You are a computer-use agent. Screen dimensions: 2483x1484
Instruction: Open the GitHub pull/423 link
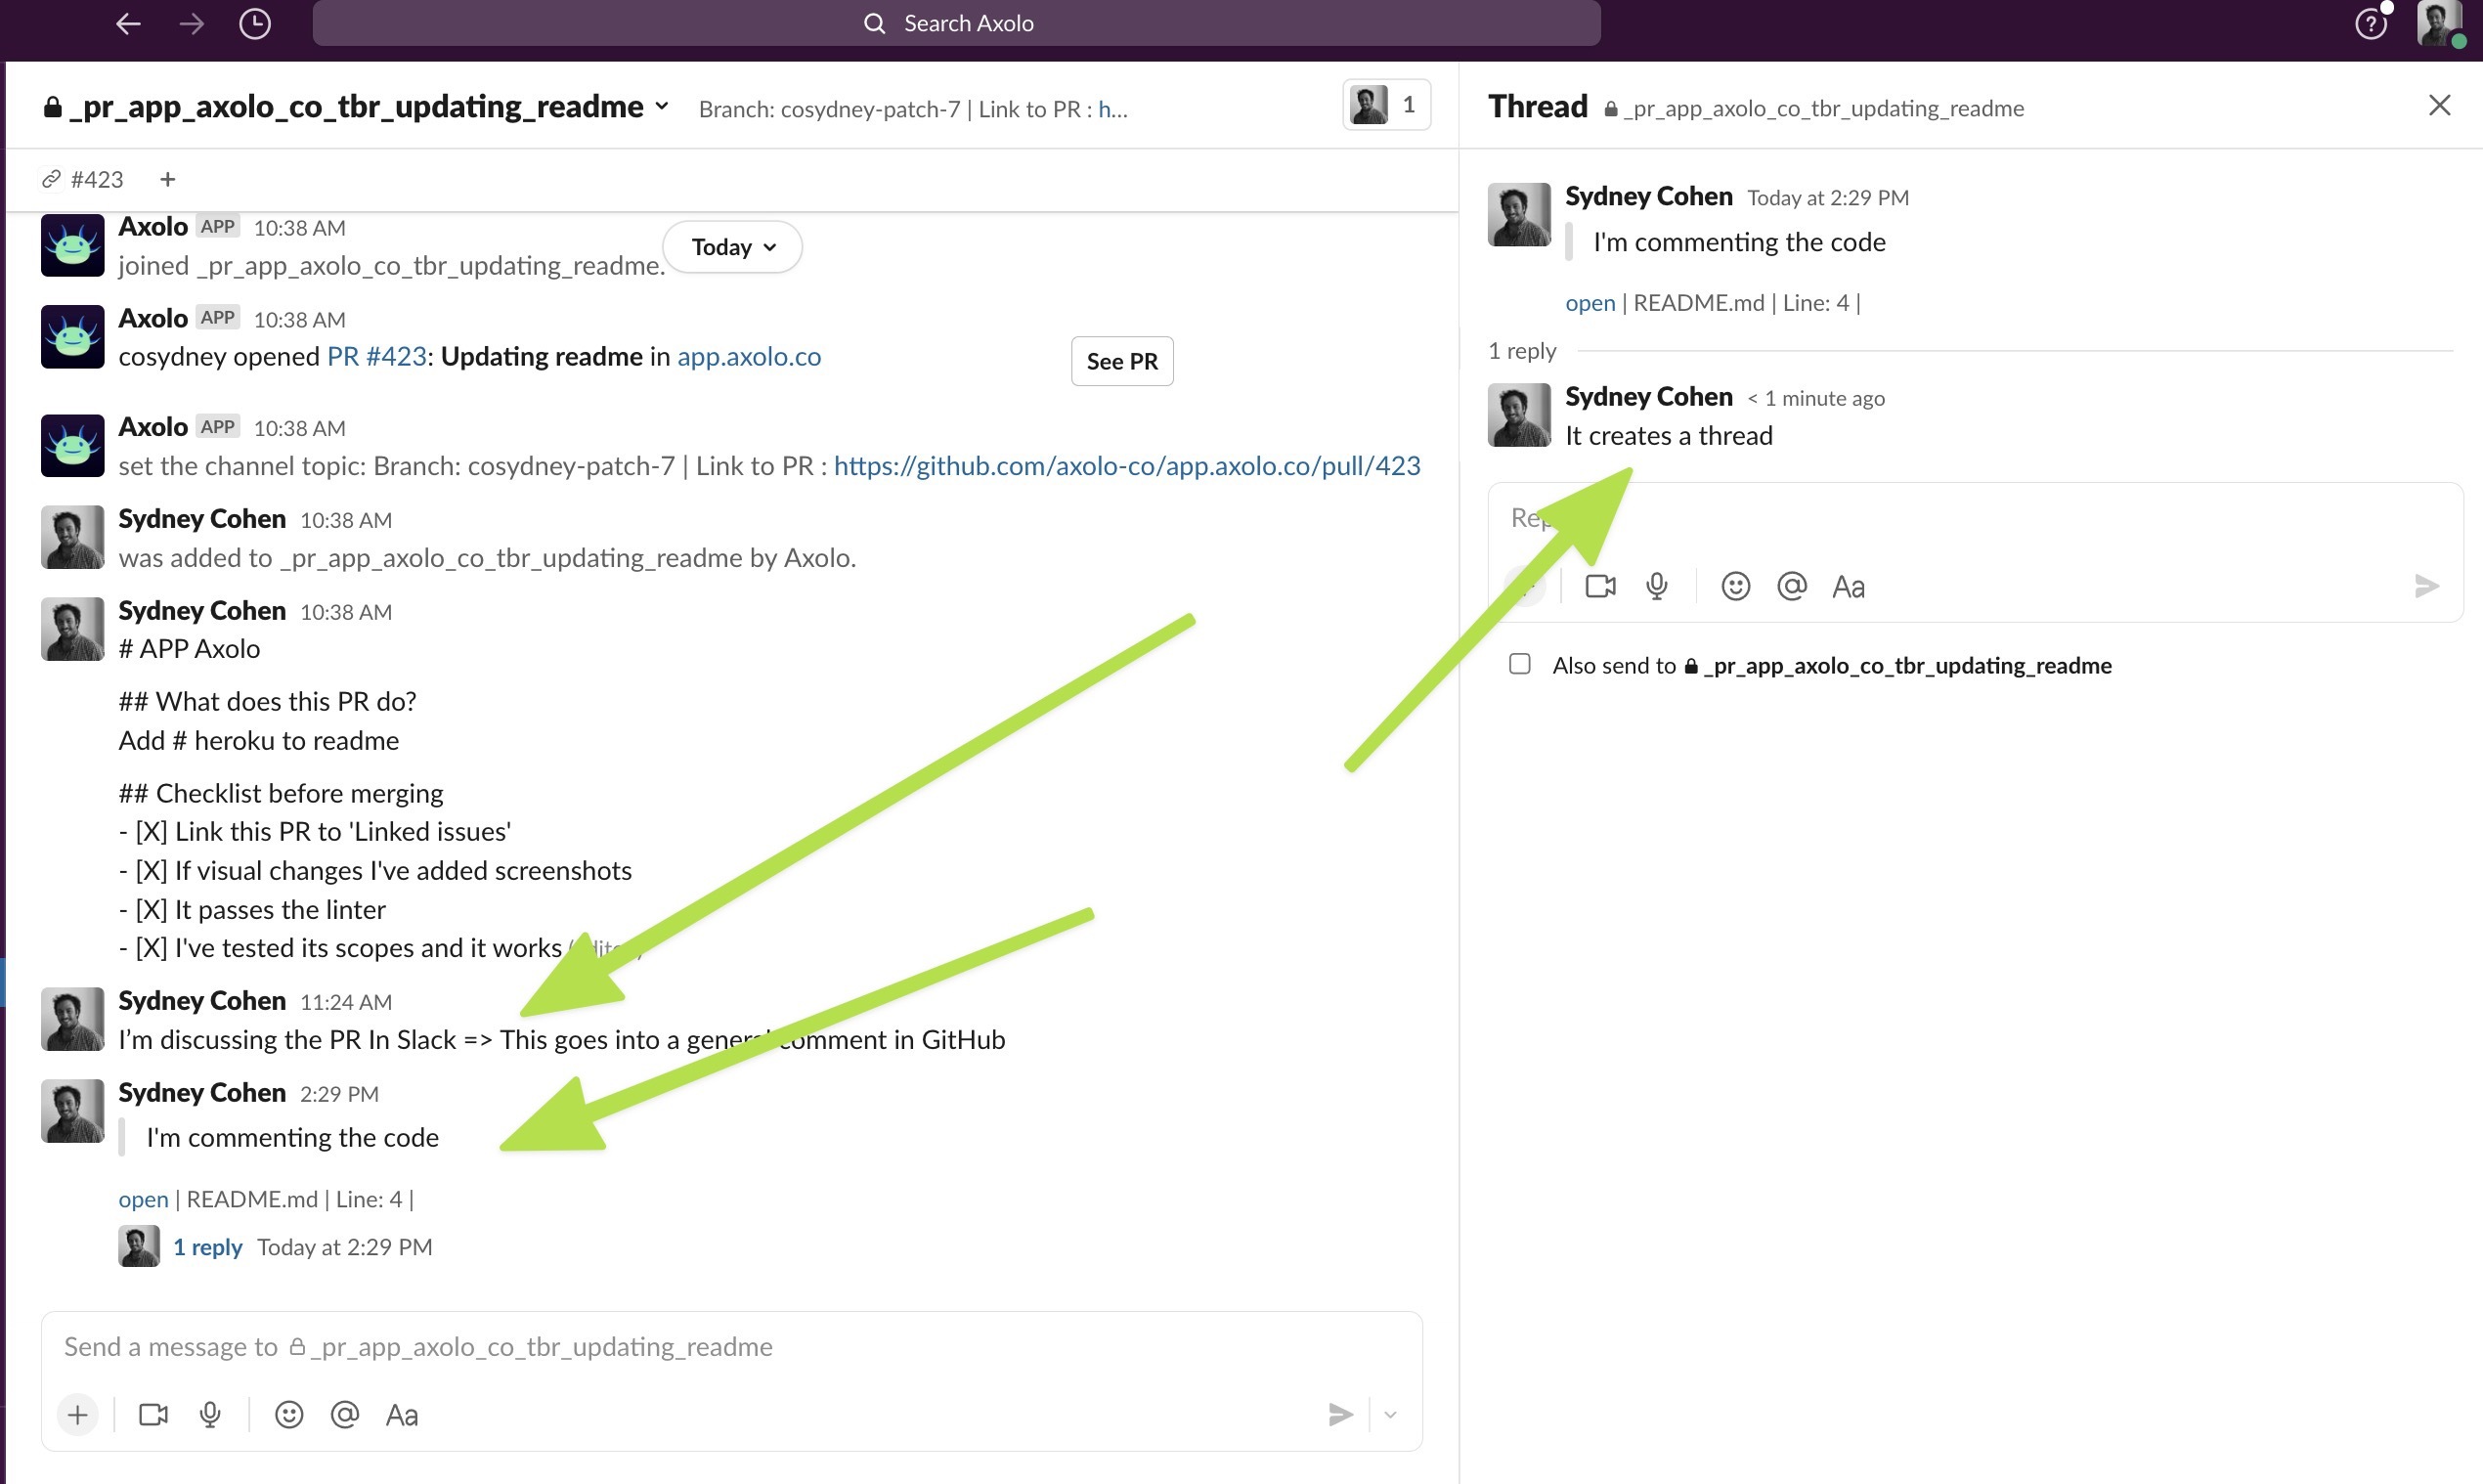pyautogui.click(x=1126, y=466)
